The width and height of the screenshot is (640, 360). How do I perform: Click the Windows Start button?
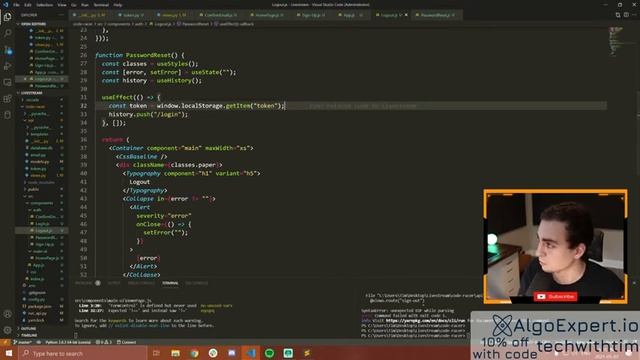9,353
